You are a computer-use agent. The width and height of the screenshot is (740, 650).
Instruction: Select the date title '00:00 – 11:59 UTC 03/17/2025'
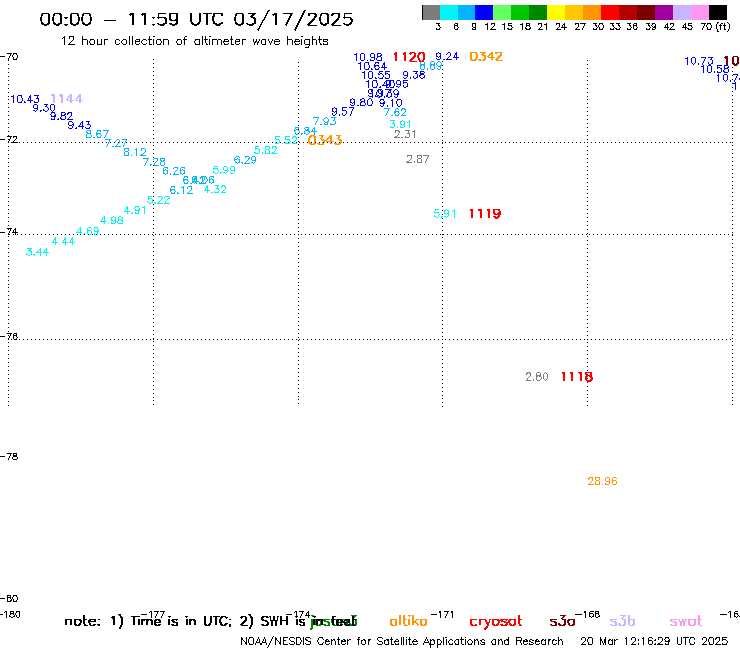click(196, 19)
